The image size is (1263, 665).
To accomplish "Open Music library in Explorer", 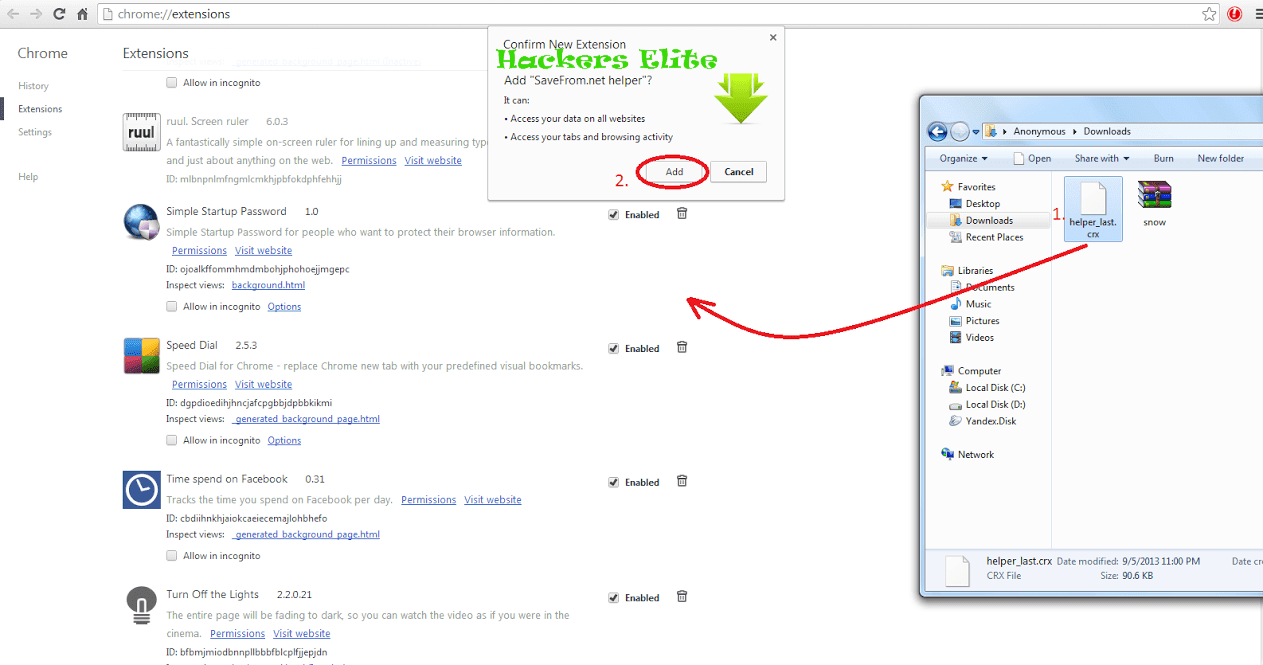I will (x=978, y=304).
